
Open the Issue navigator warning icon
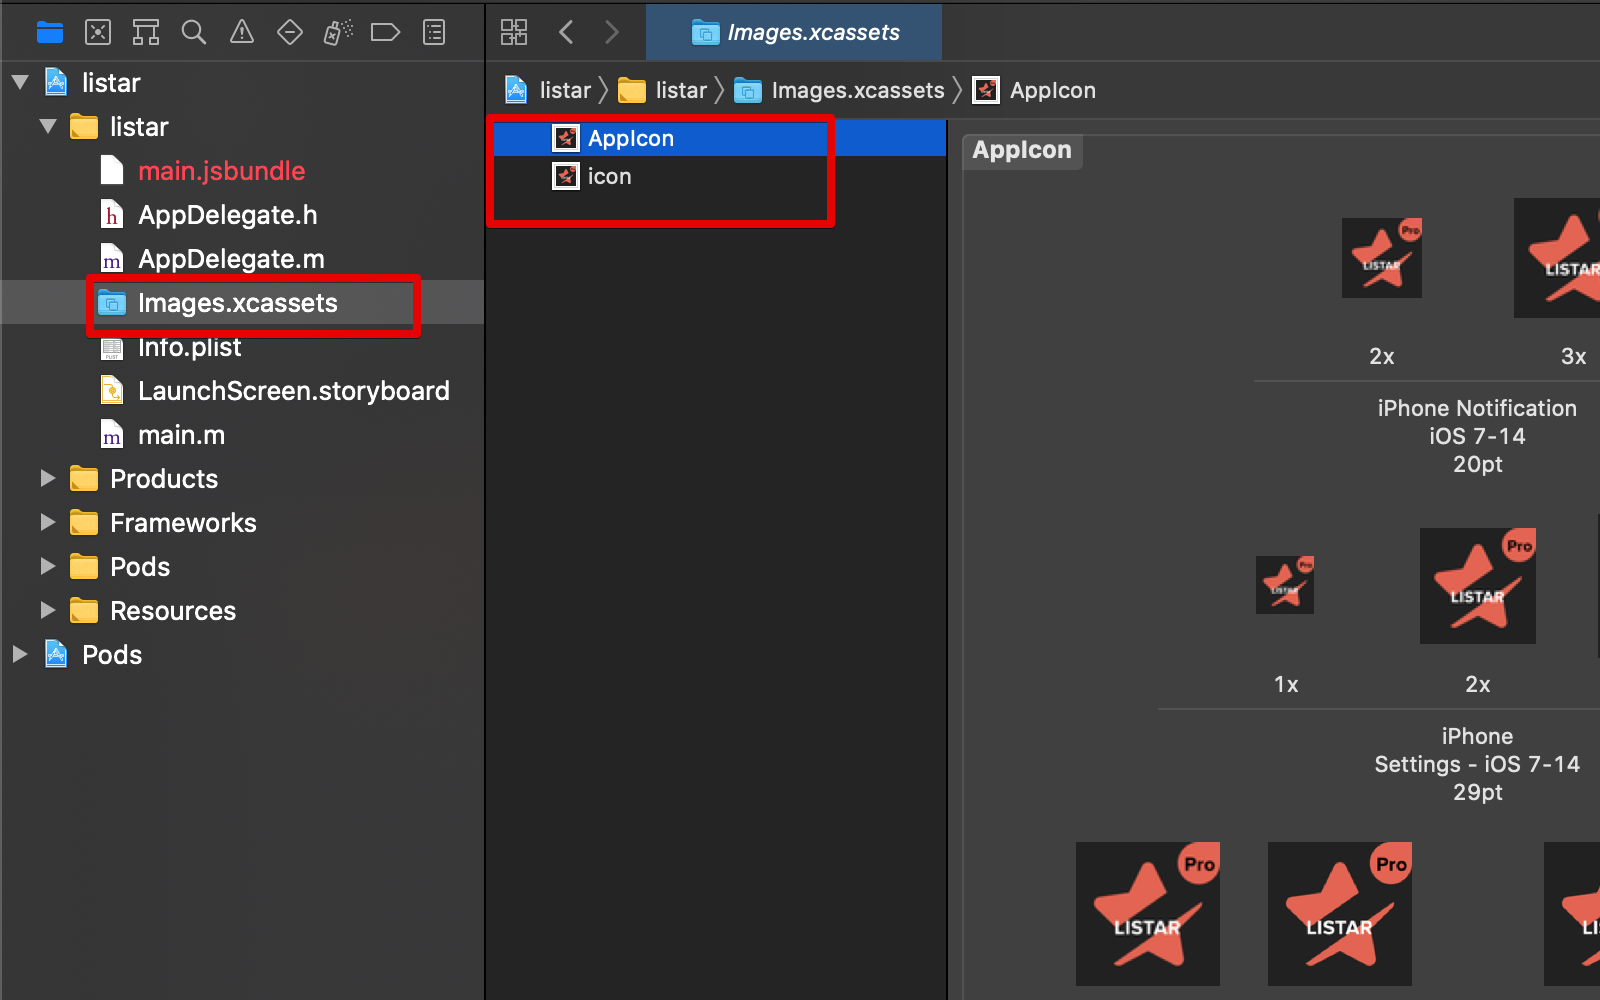point(242,33)
